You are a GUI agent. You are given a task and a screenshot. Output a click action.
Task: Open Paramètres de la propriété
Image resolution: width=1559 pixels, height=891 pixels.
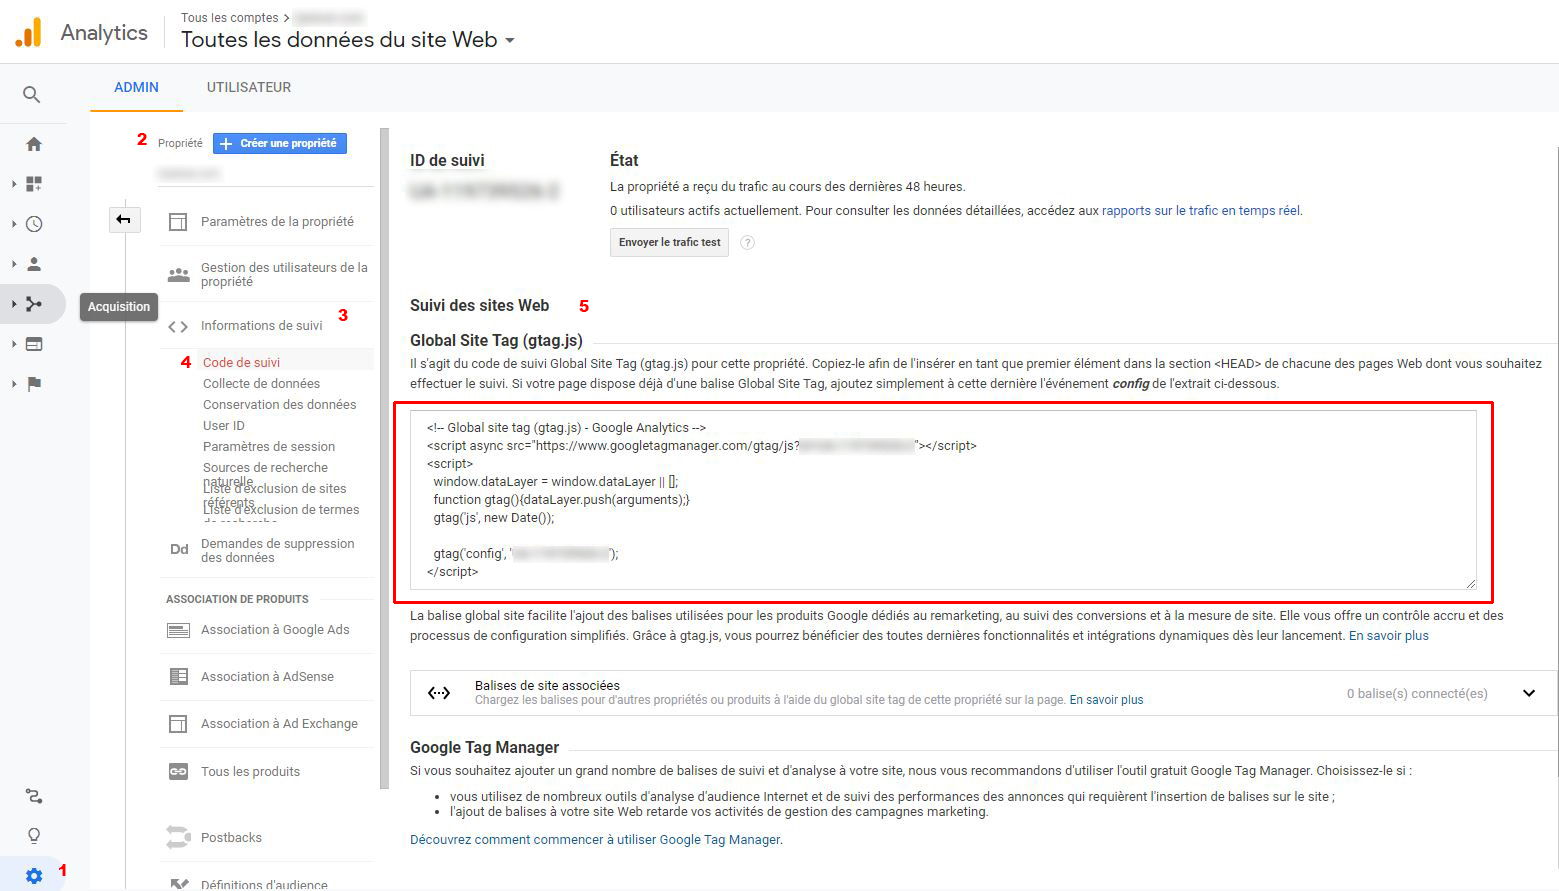tap(277, 222)
